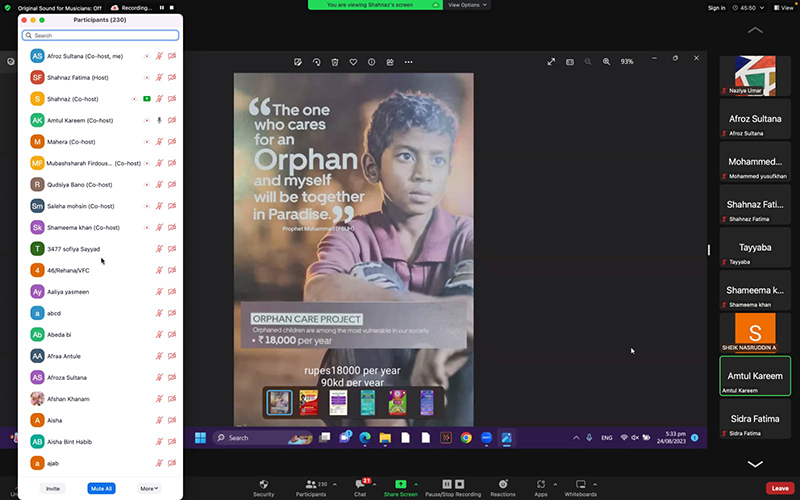
Task: Open Chat in the Zoom toolbar
Action: pyautogui.click(x=361, y=488)
